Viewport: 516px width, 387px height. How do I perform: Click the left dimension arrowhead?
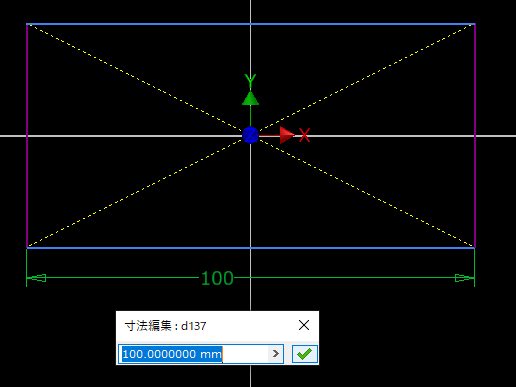[37, 278]
